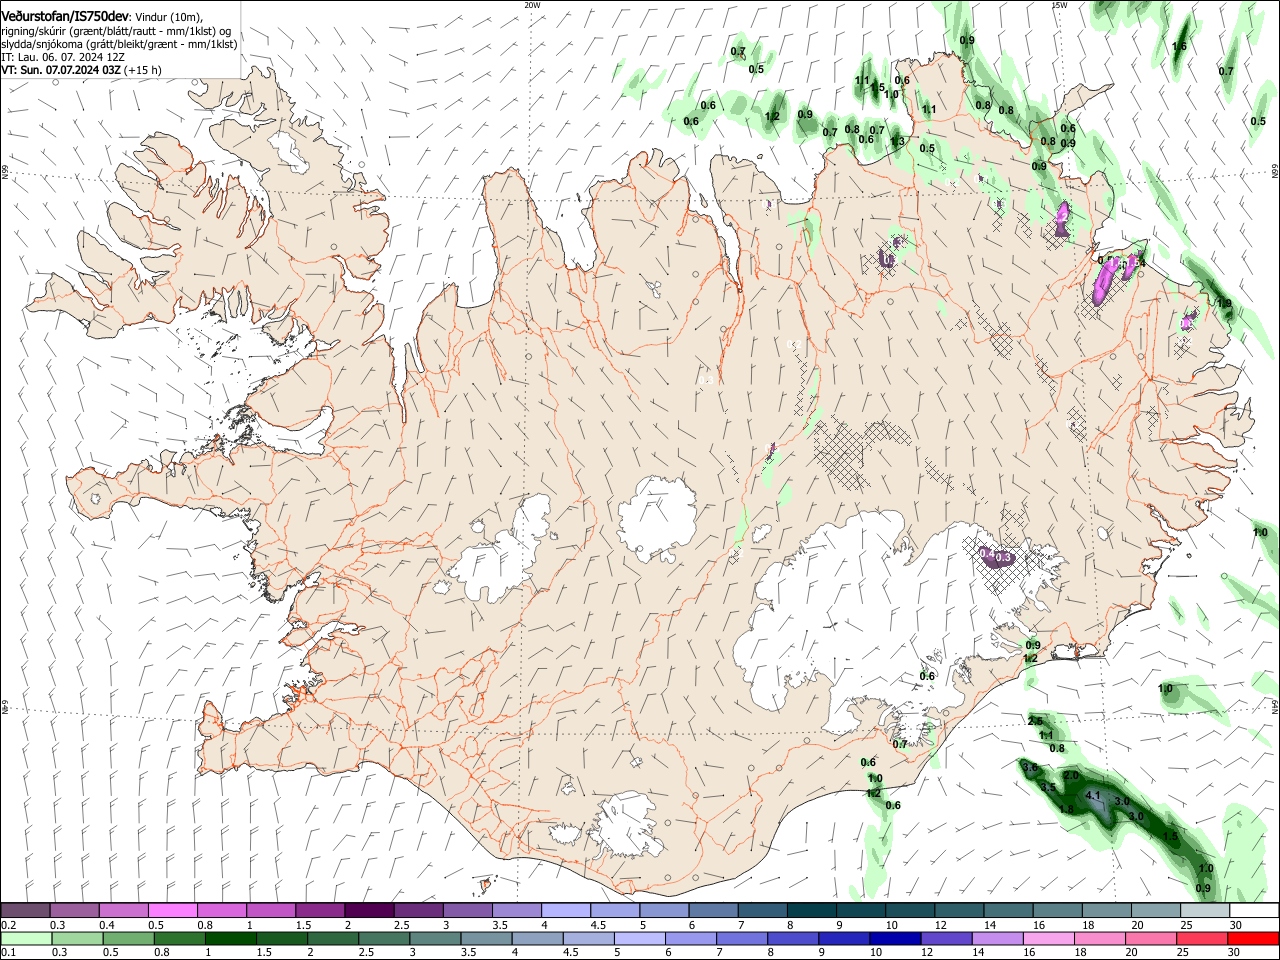
Task: Choose the 0.8 green rain legend swatch
Action: click(179, 938)
